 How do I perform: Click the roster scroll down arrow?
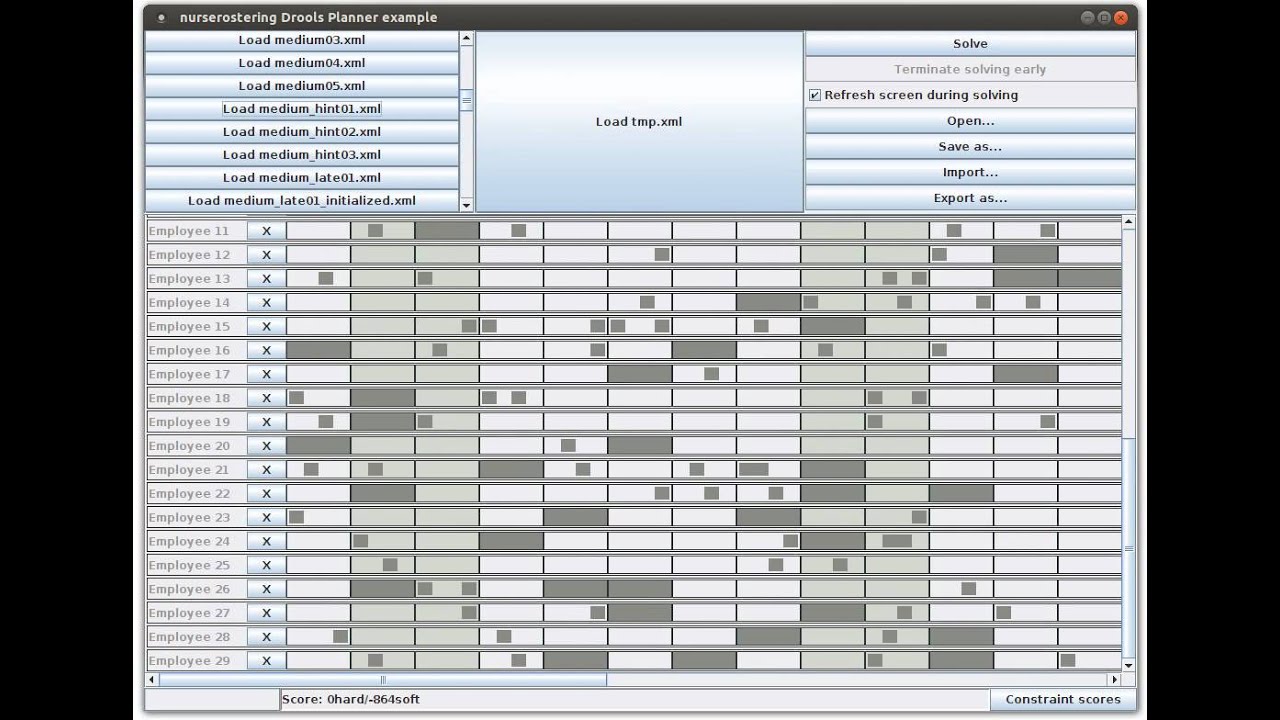click(x=1128, y=665)
